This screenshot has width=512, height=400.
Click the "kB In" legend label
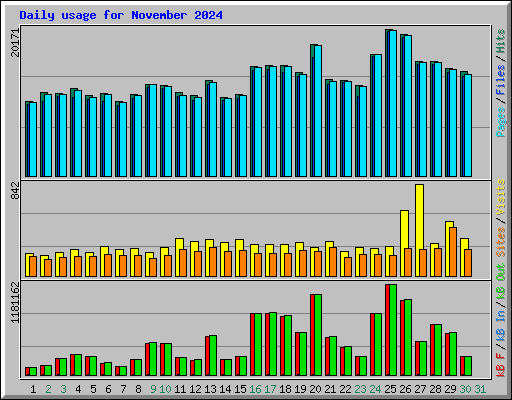pyautogui.click(x=501, y=326)
